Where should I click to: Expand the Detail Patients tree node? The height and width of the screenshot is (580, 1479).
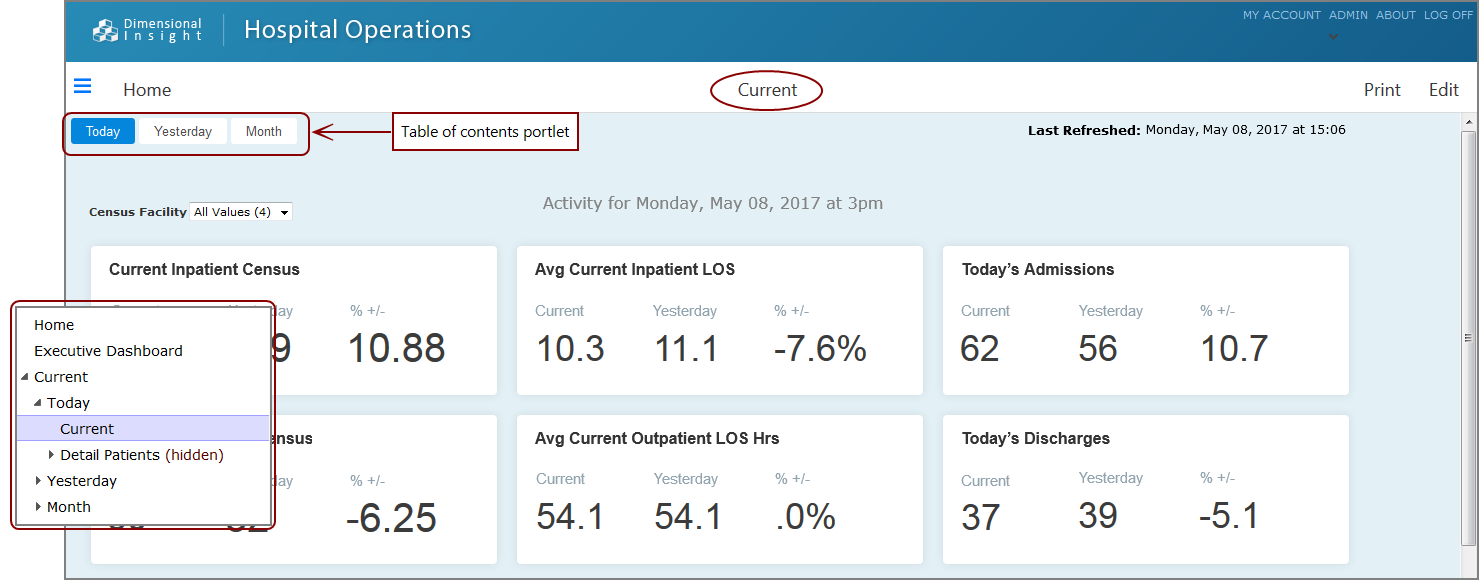51,455
